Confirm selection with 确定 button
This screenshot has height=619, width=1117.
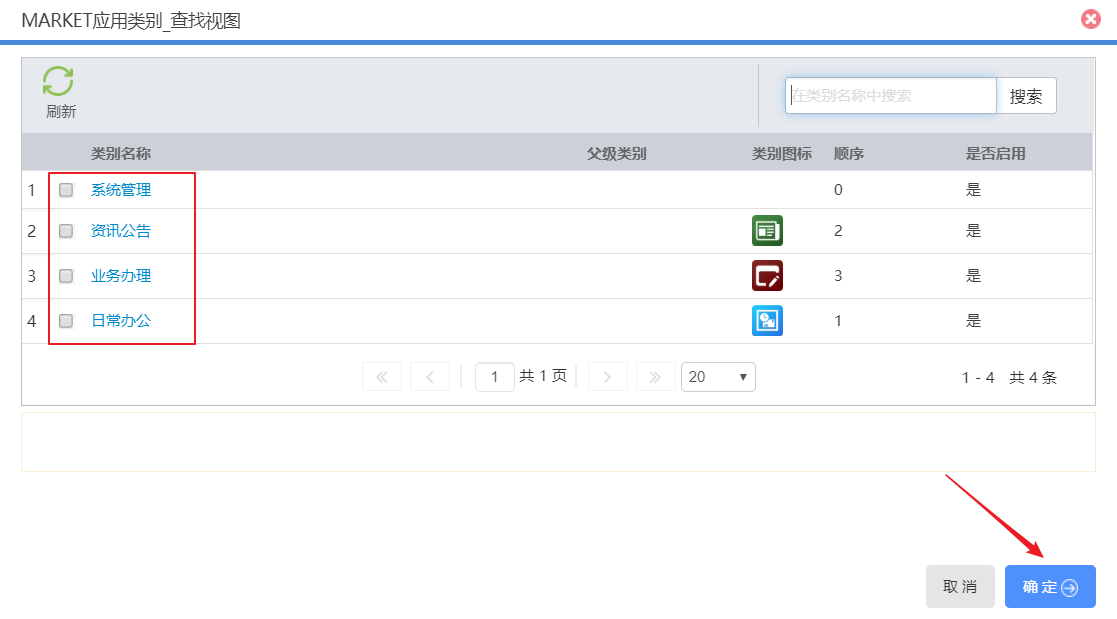tap(1050, 587)
